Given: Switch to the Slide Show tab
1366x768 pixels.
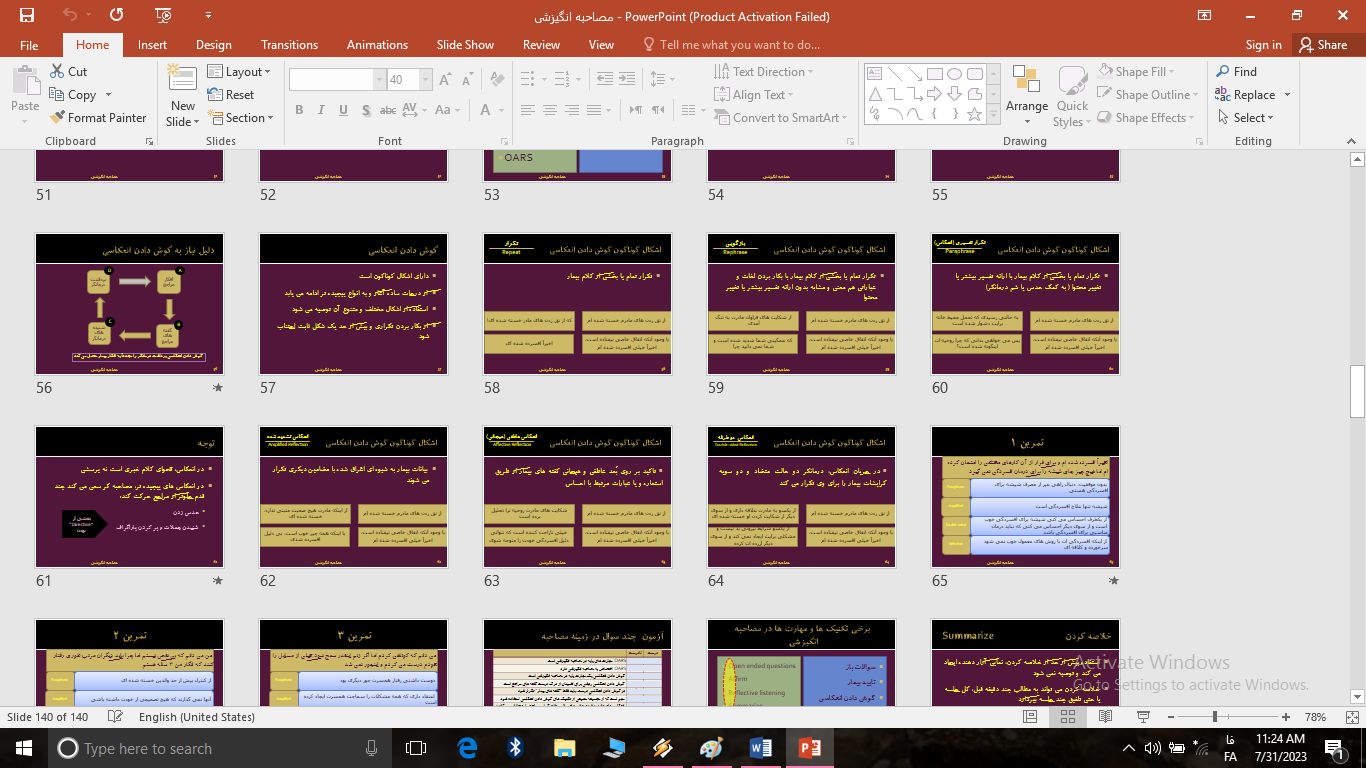Looking at the screenshot, I should pyautogui.click(x=465, y=45).
